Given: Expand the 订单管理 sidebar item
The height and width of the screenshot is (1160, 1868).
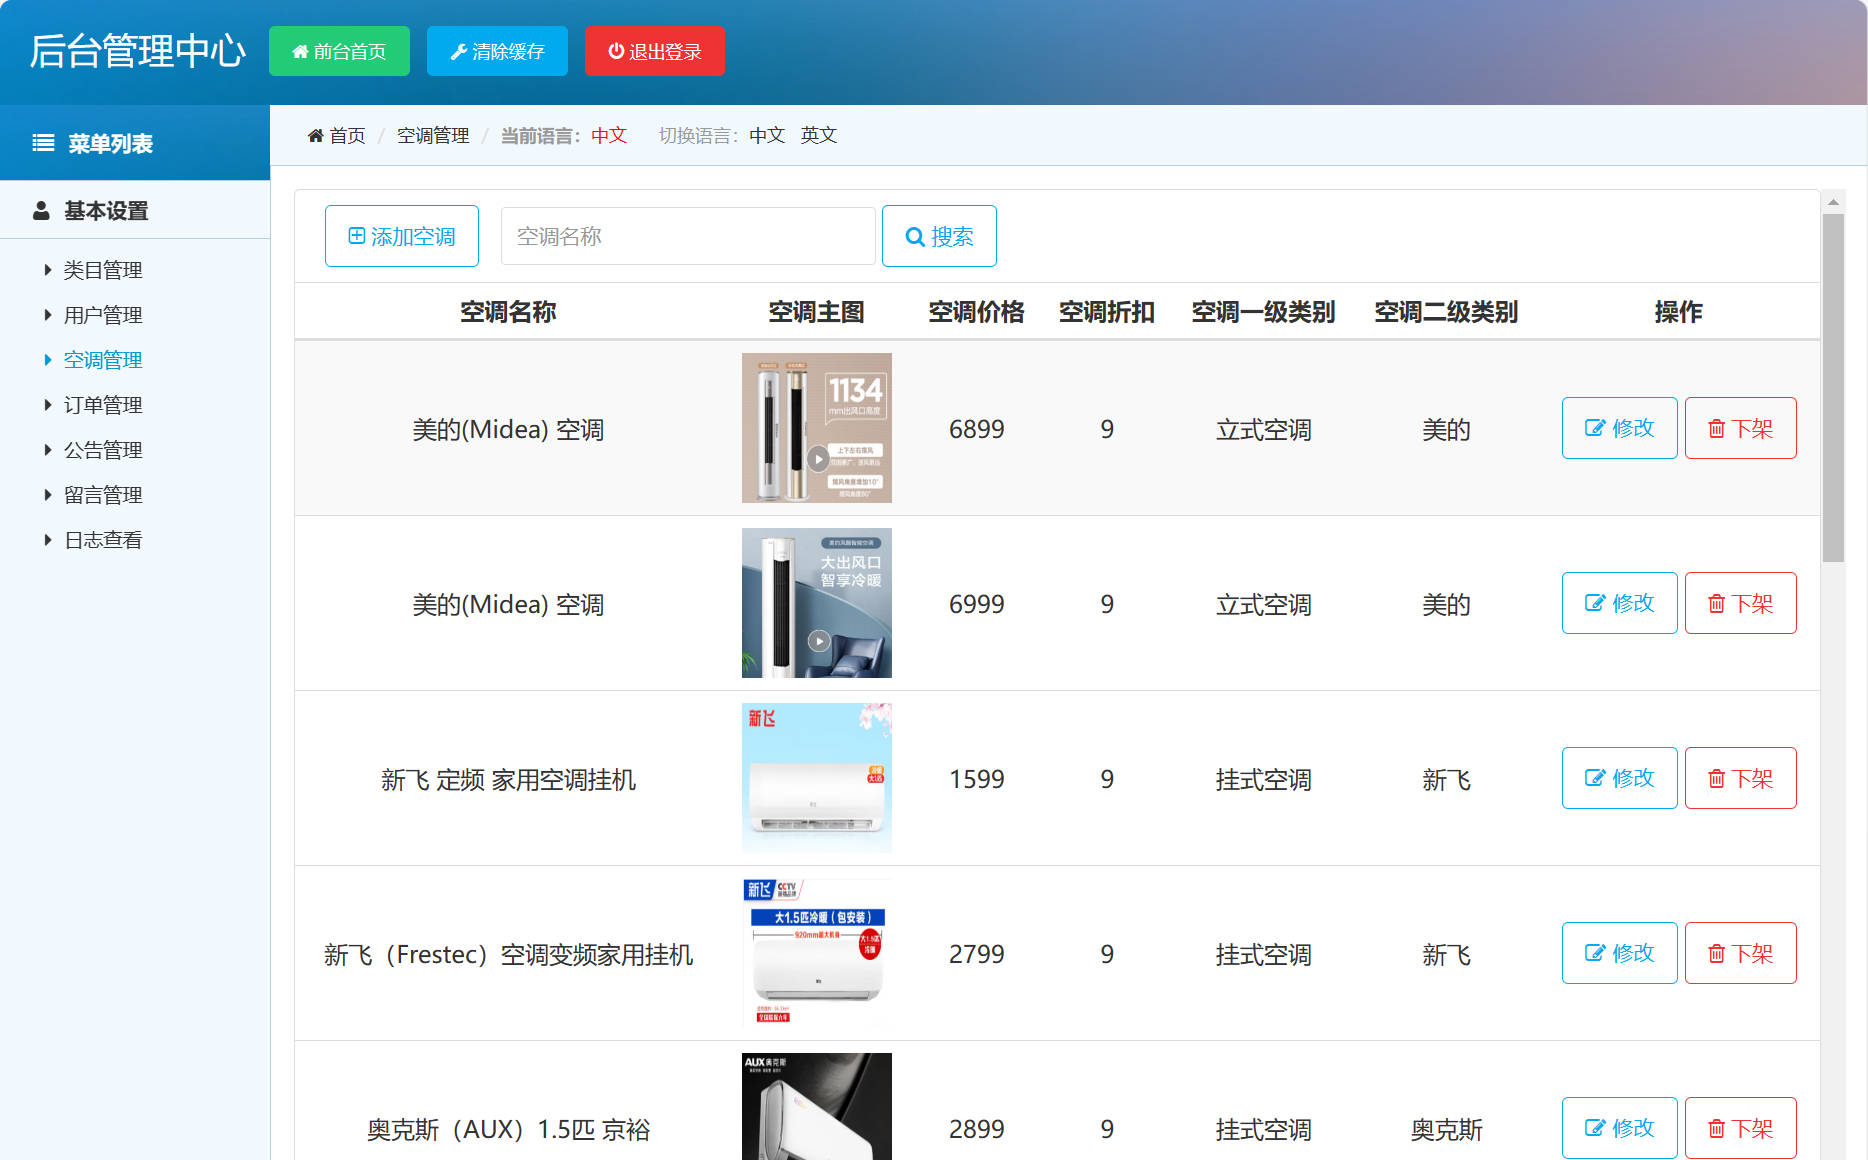Looking at the screenshot, I should click(103, 404).
